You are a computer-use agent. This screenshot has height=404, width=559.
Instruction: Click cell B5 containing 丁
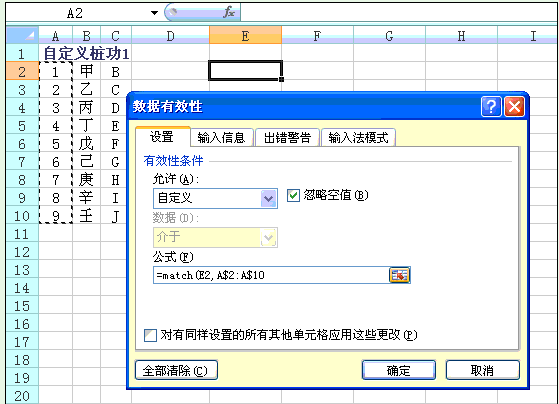87,126
